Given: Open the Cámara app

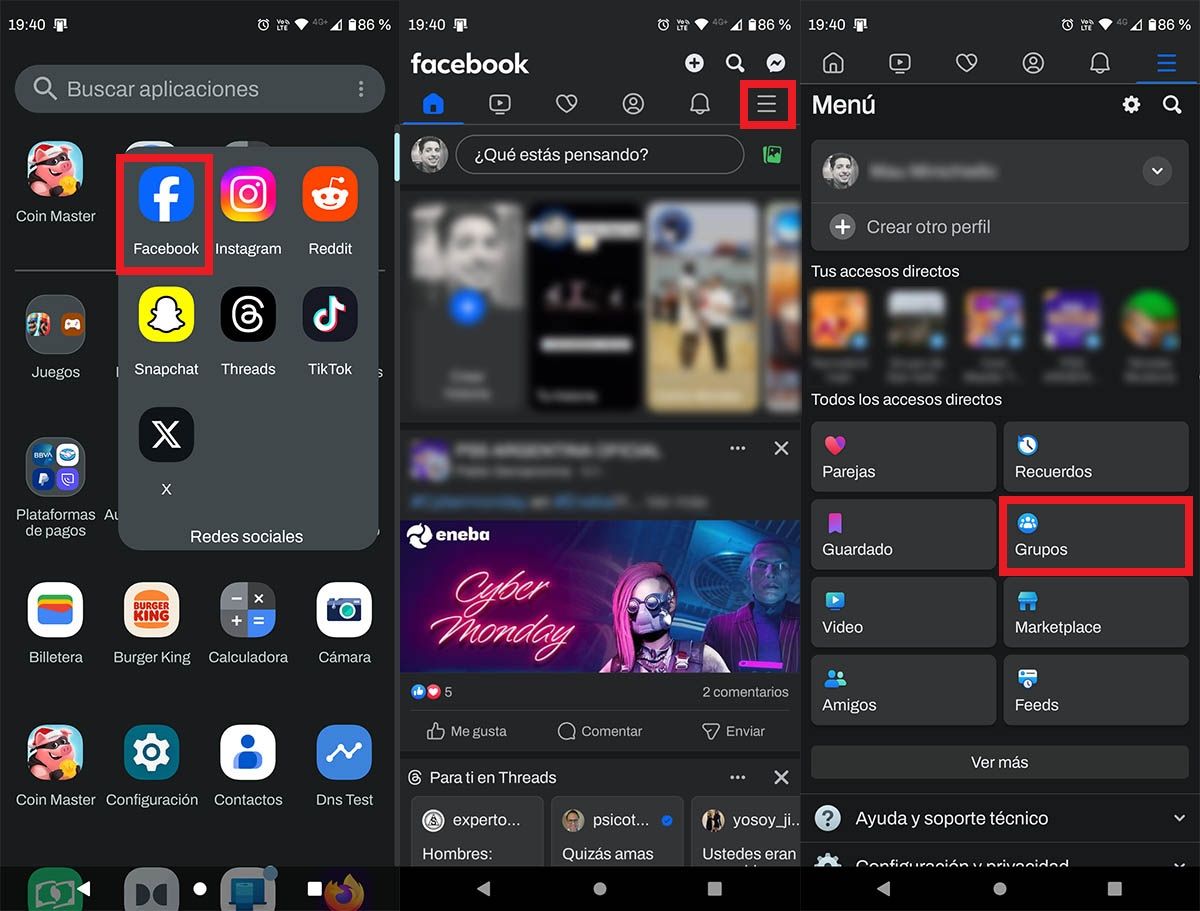Looking at the screenshot, I should click(x=344, y=610).
